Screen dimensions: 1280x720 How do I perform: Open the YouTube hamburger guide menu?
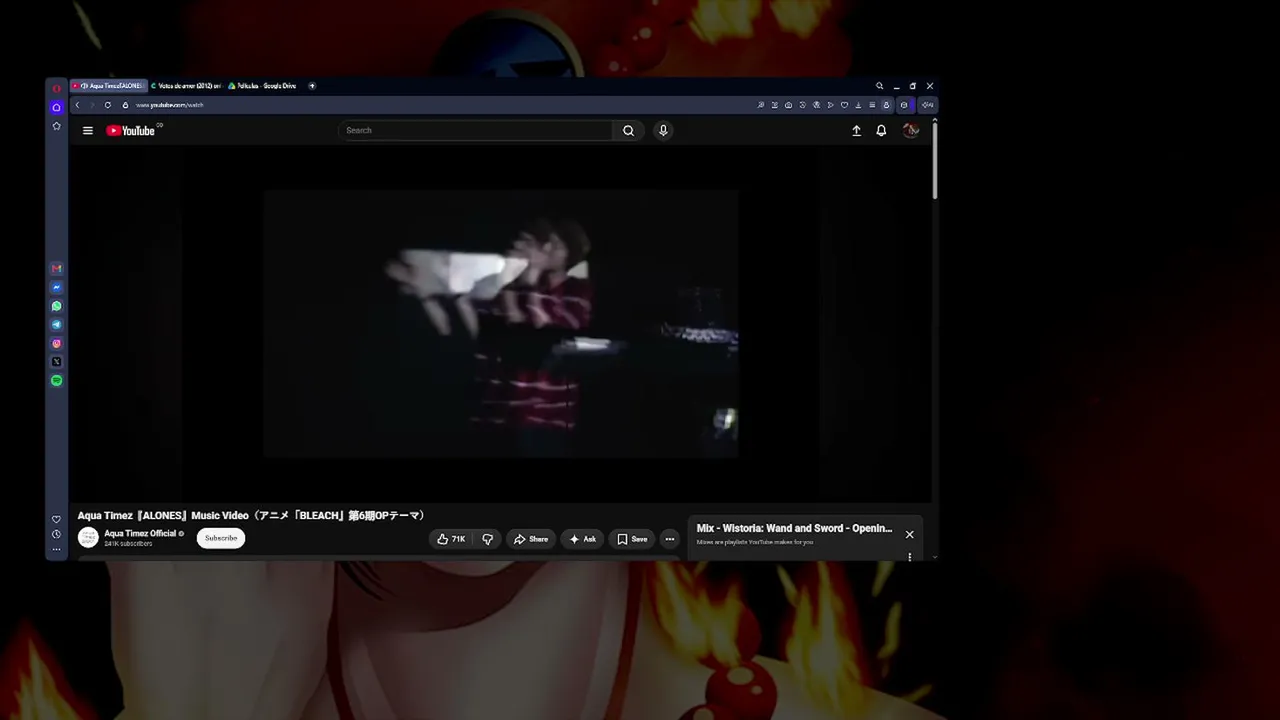pos(88,131)
